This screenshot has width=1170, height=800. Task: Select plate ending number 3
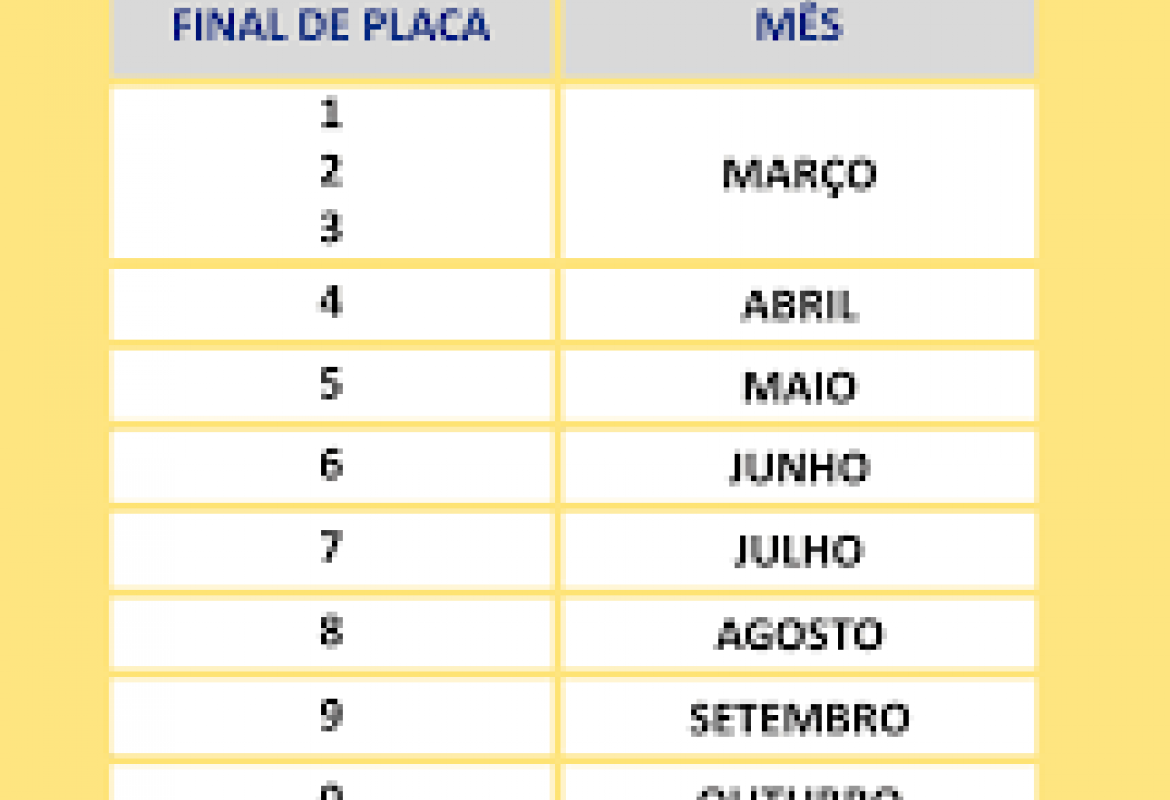coord(331,229)
